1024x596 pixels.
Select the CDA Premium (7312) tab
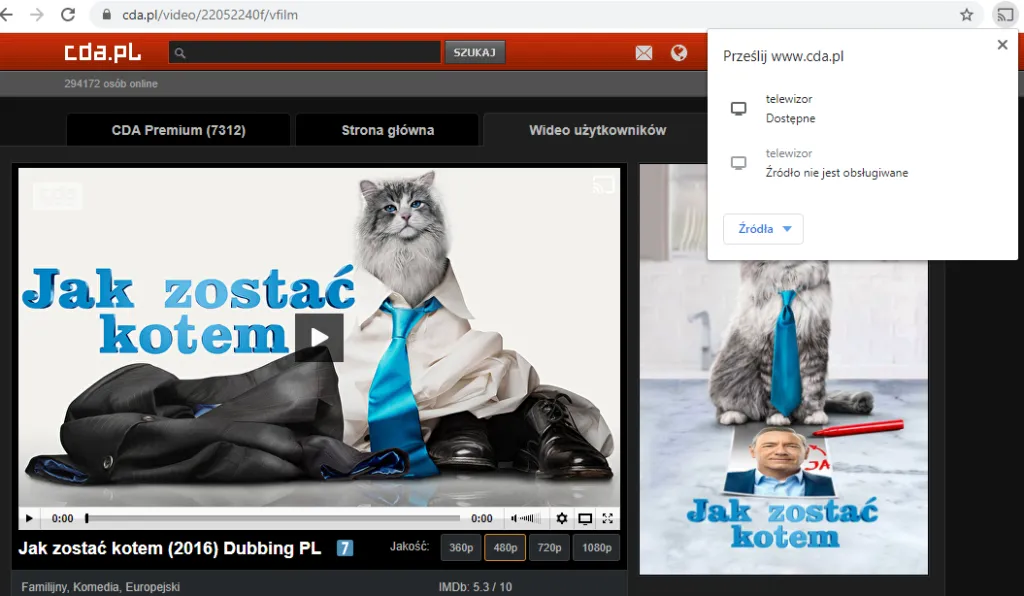pos(177,129)
